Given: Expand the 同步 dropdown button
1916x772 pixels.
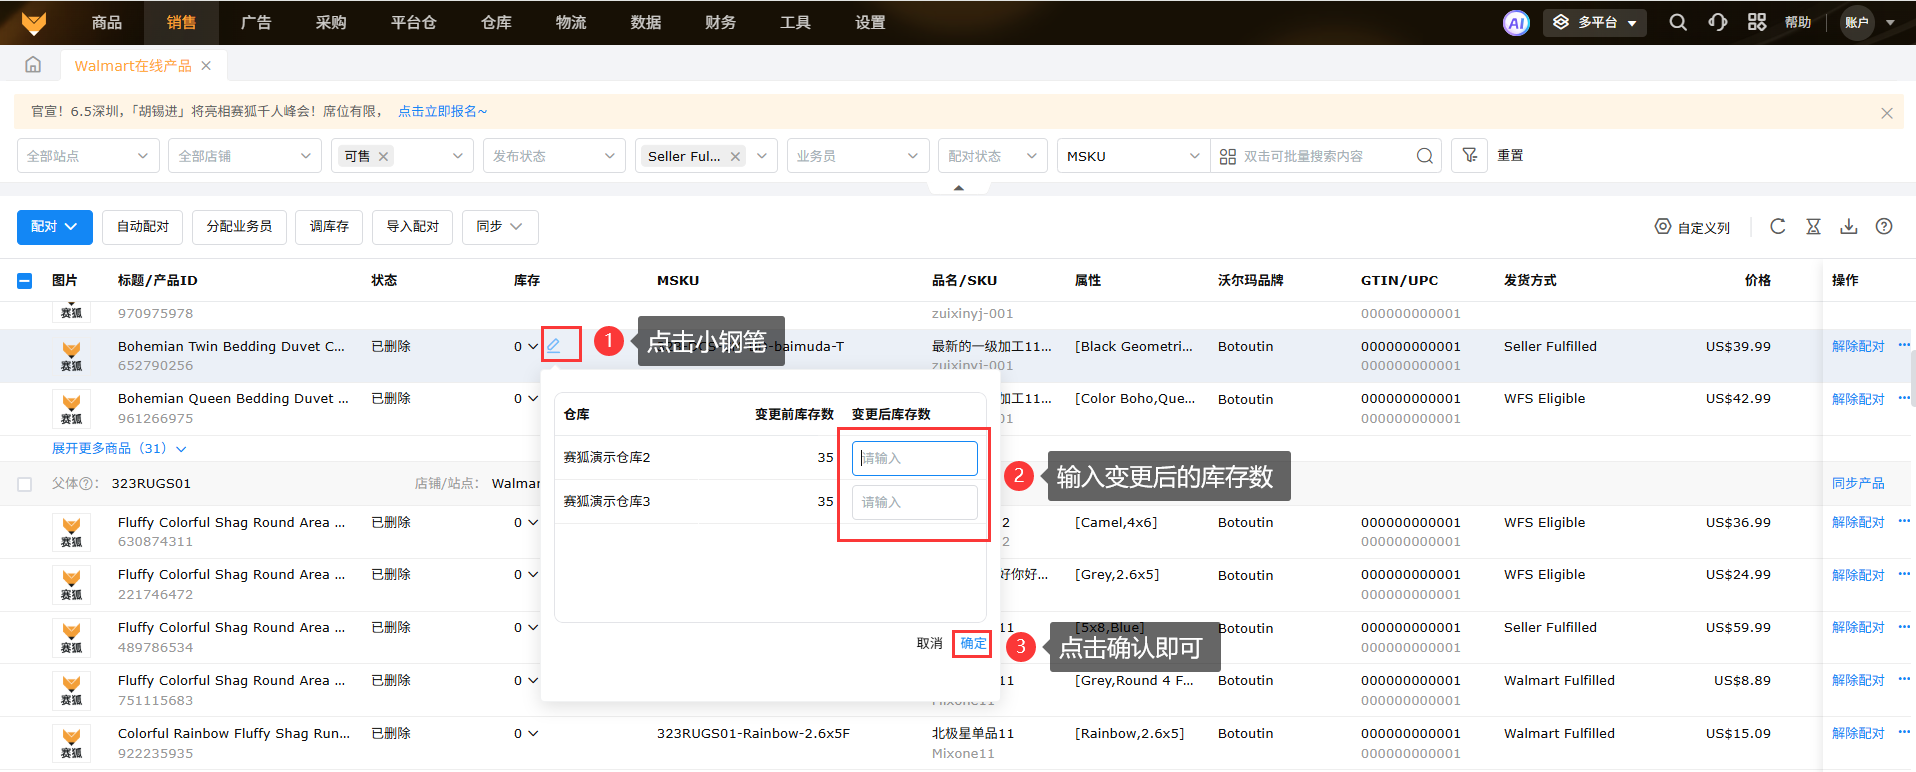Looking at the screenshot, I should coord(499,227).
